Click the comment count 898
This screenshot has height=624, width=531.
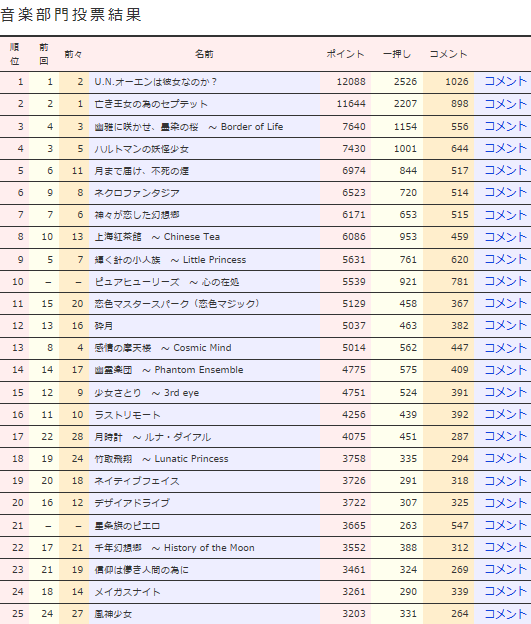[x=460, y=104]
